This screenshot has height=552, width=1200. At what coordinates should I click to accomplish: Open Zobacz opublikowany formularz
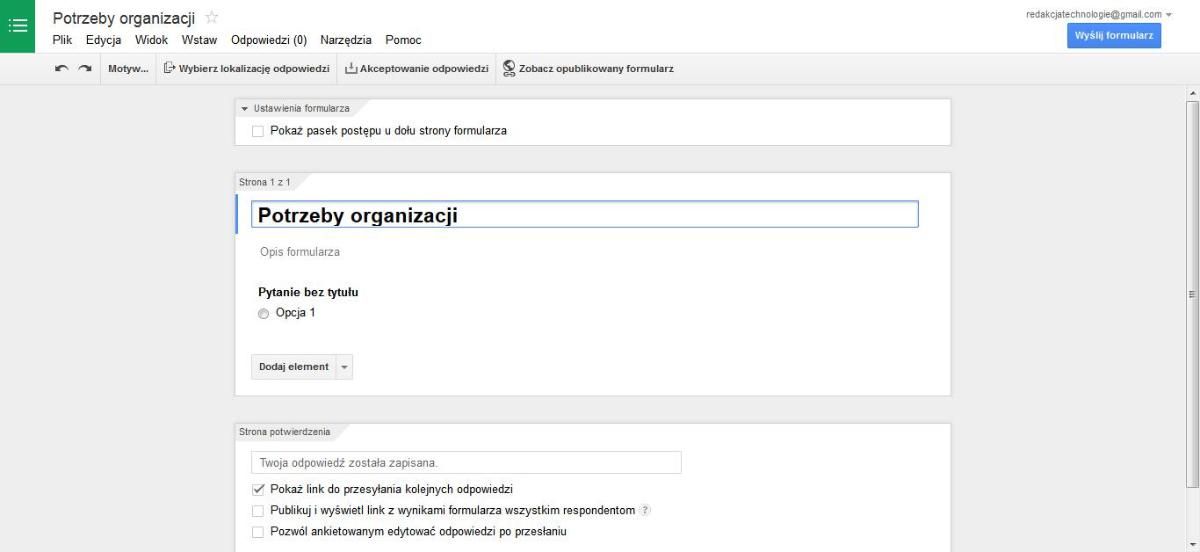pos(588,69)
